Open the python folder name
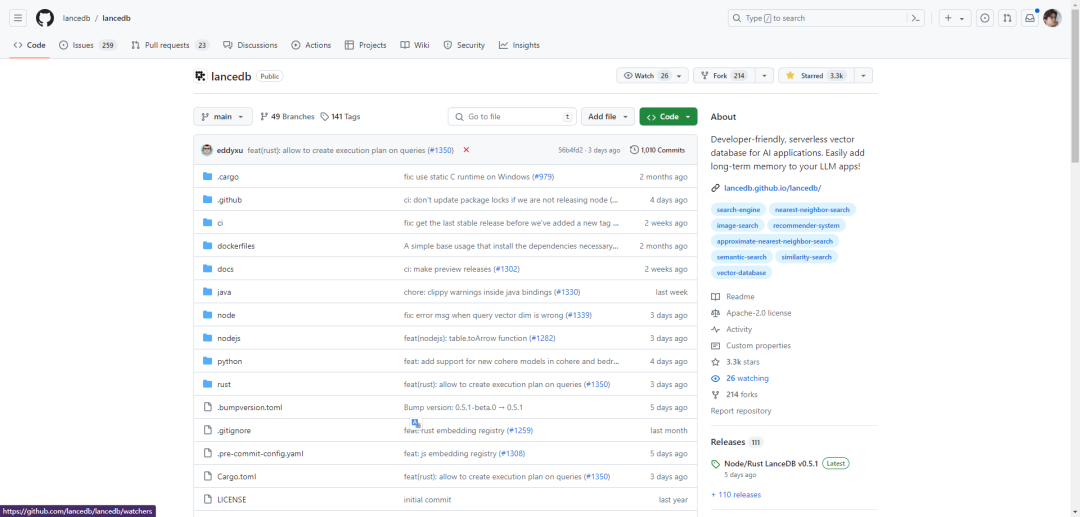The width and height of the screenshot is (1080, 517). [229, 361]
